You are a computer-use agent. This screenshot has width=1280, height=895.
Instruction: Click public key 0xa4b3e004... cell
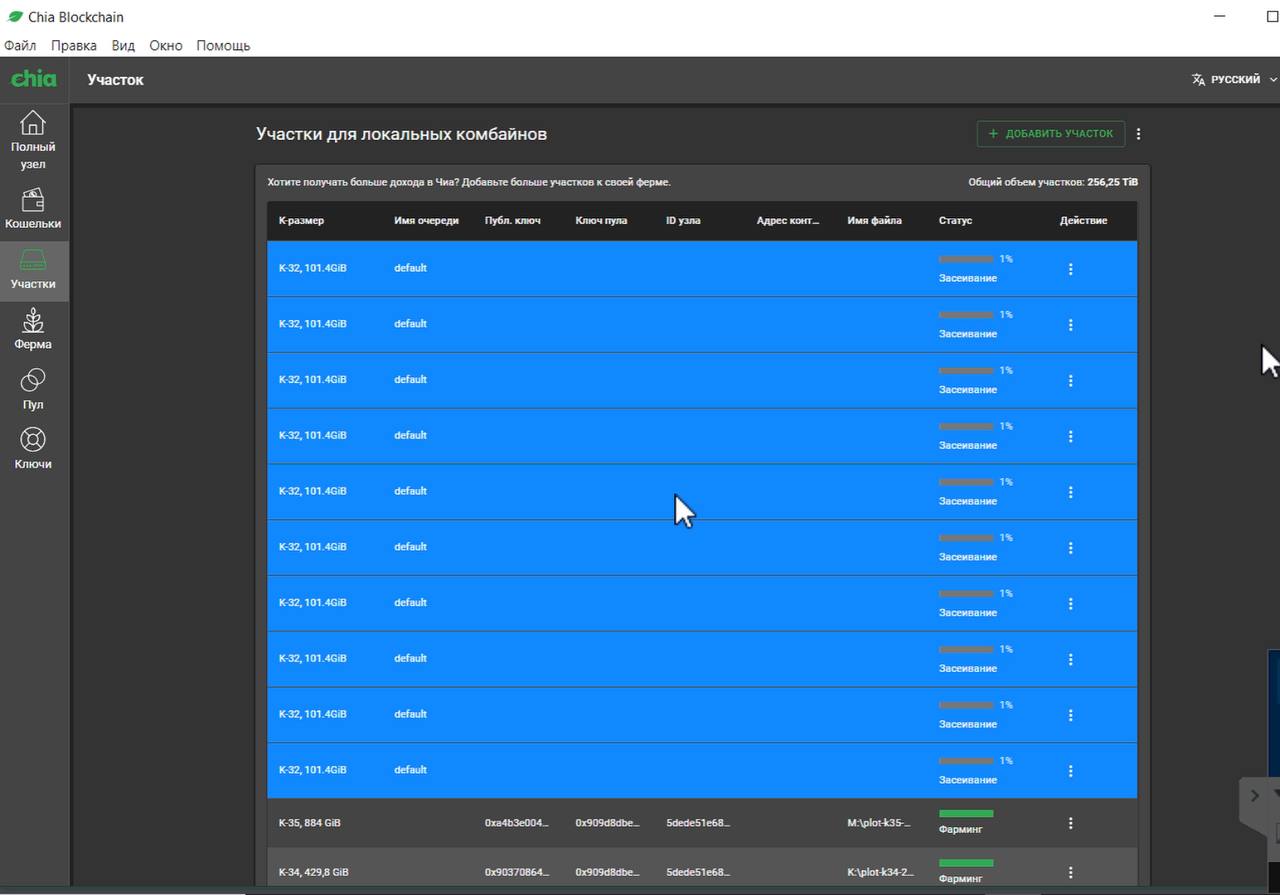tap(517, 823)
